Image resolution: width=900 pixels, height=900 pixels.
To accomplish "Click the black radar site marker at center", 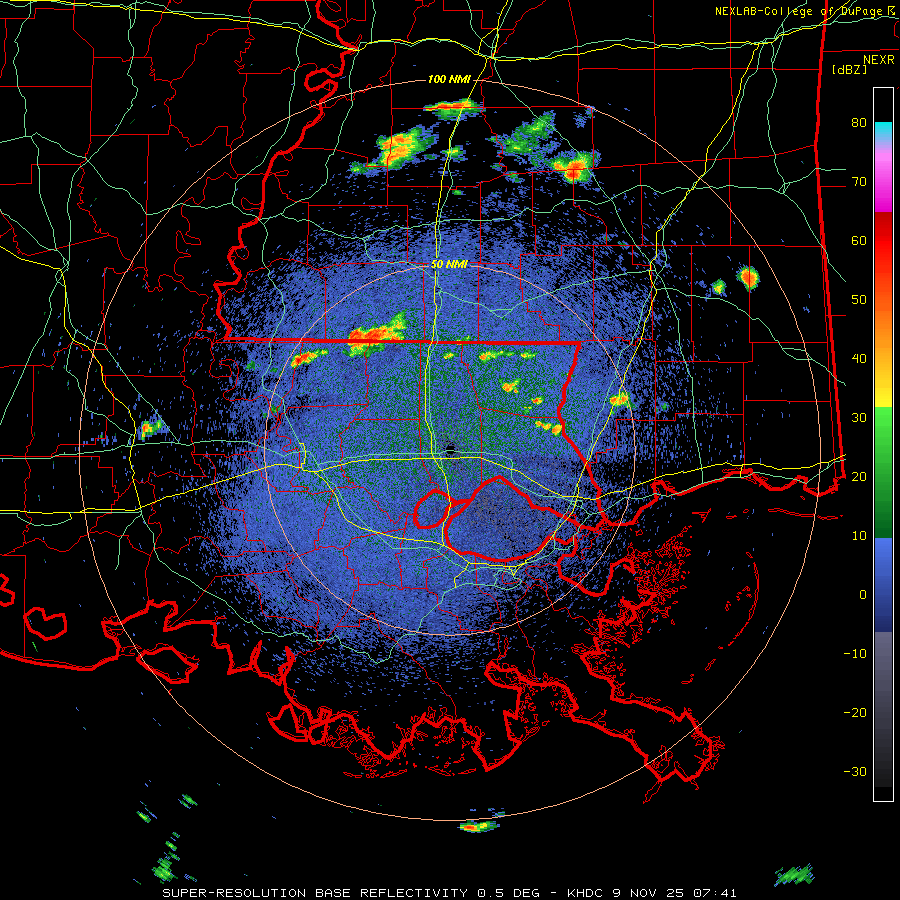I will tap(450, 449).
